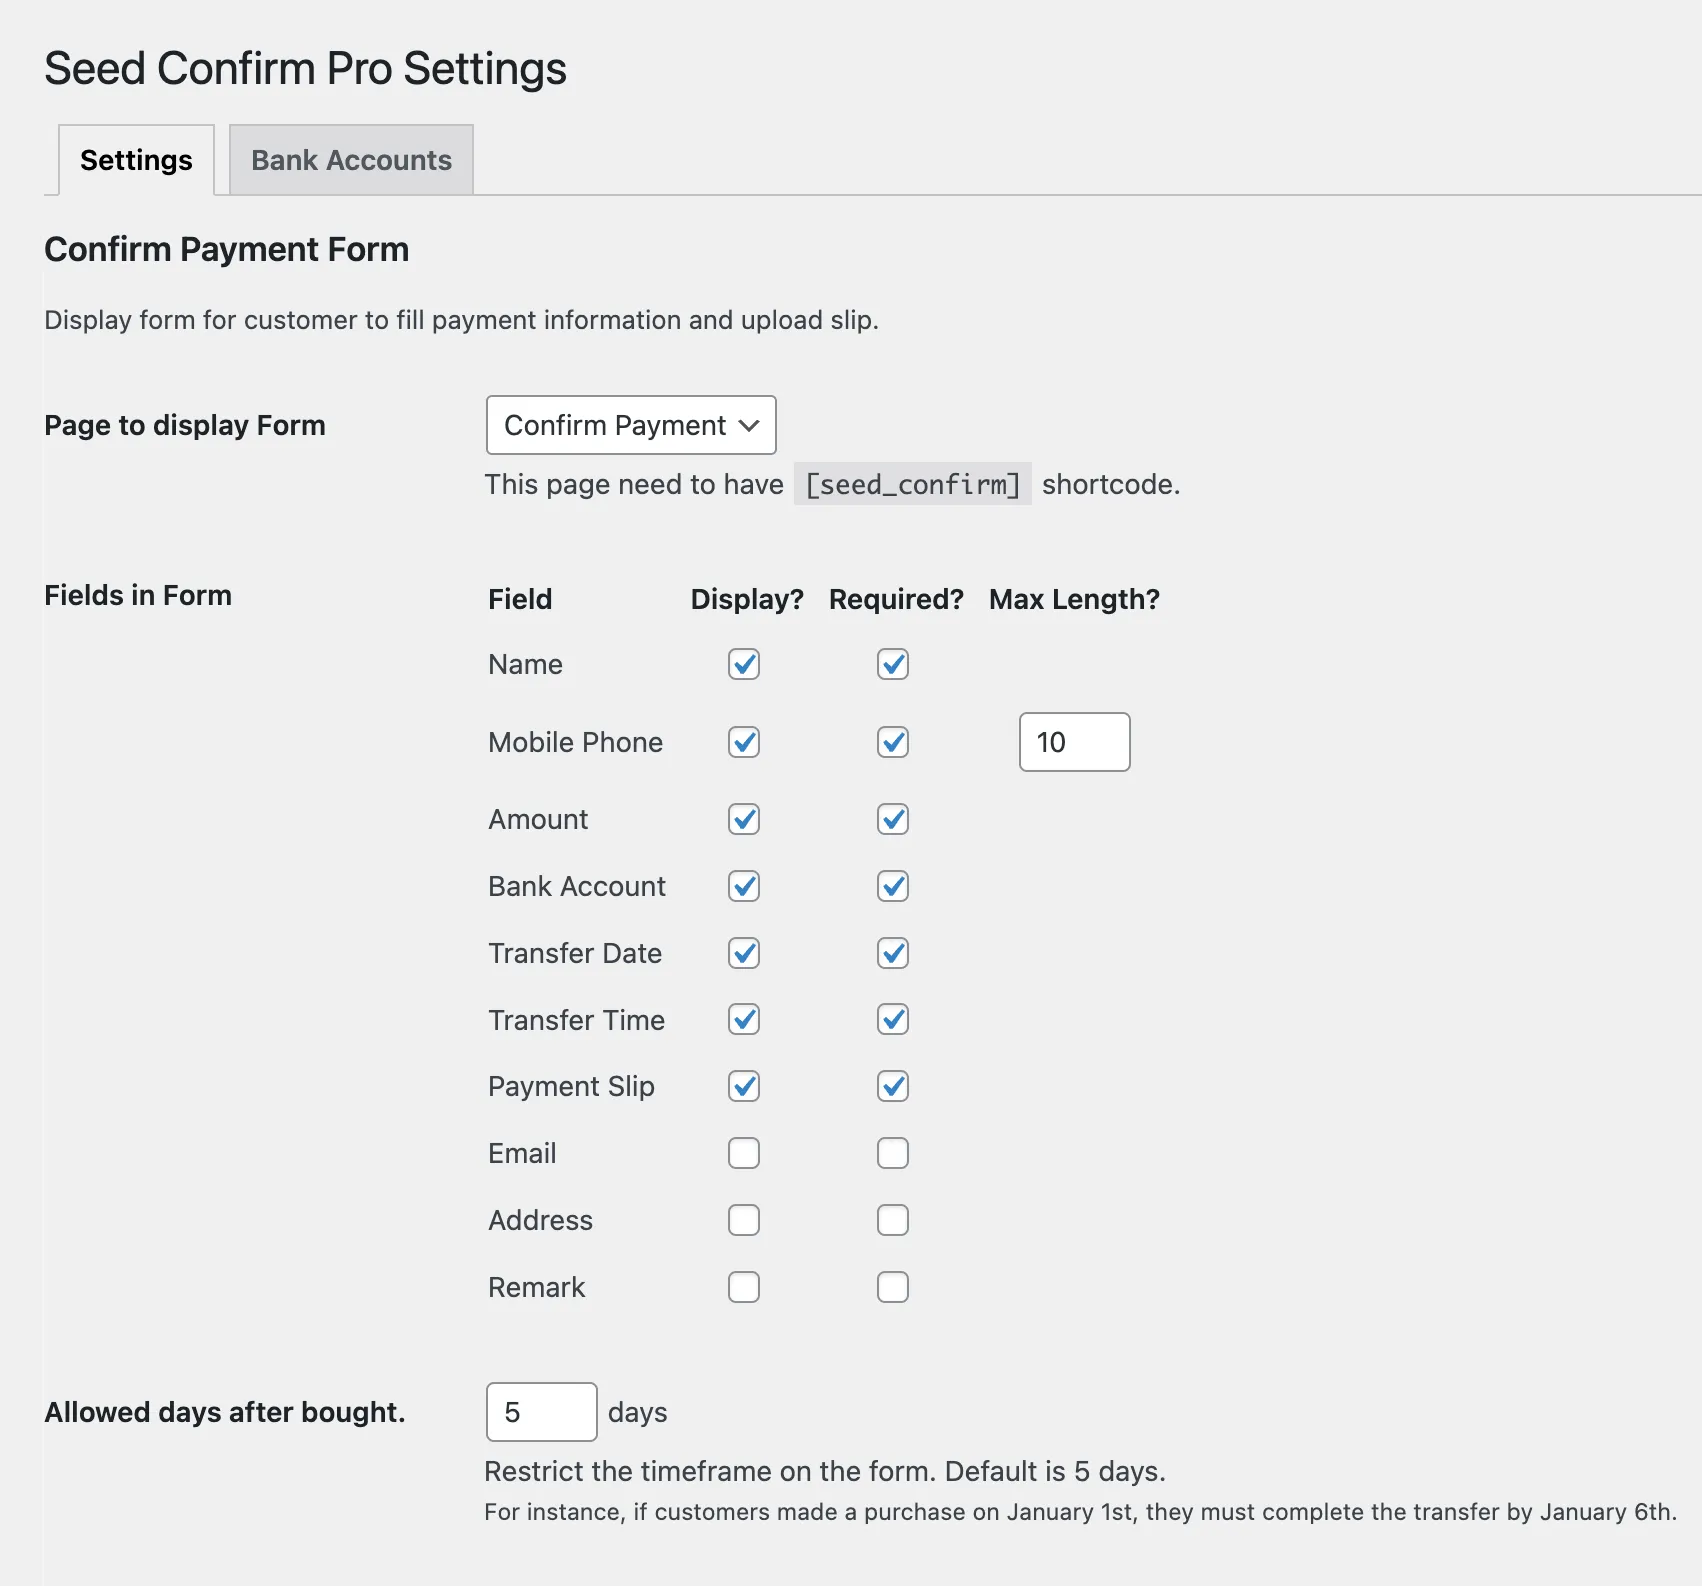Screen dimensions: 1702x1586
Task: Enable Display for the Email field
Action: point(744,1153)
